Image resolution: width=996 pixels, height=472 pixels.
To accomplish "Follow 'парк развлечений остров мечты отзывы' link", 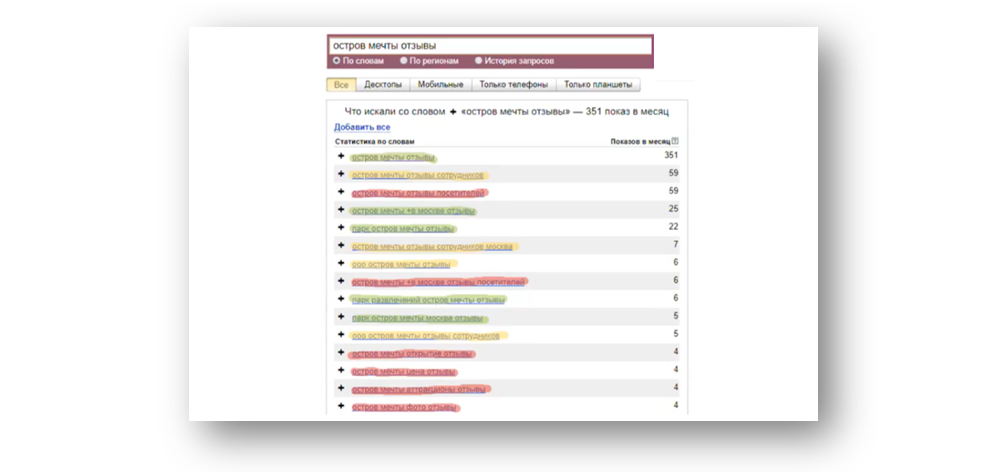I will [x=428, y=300].
